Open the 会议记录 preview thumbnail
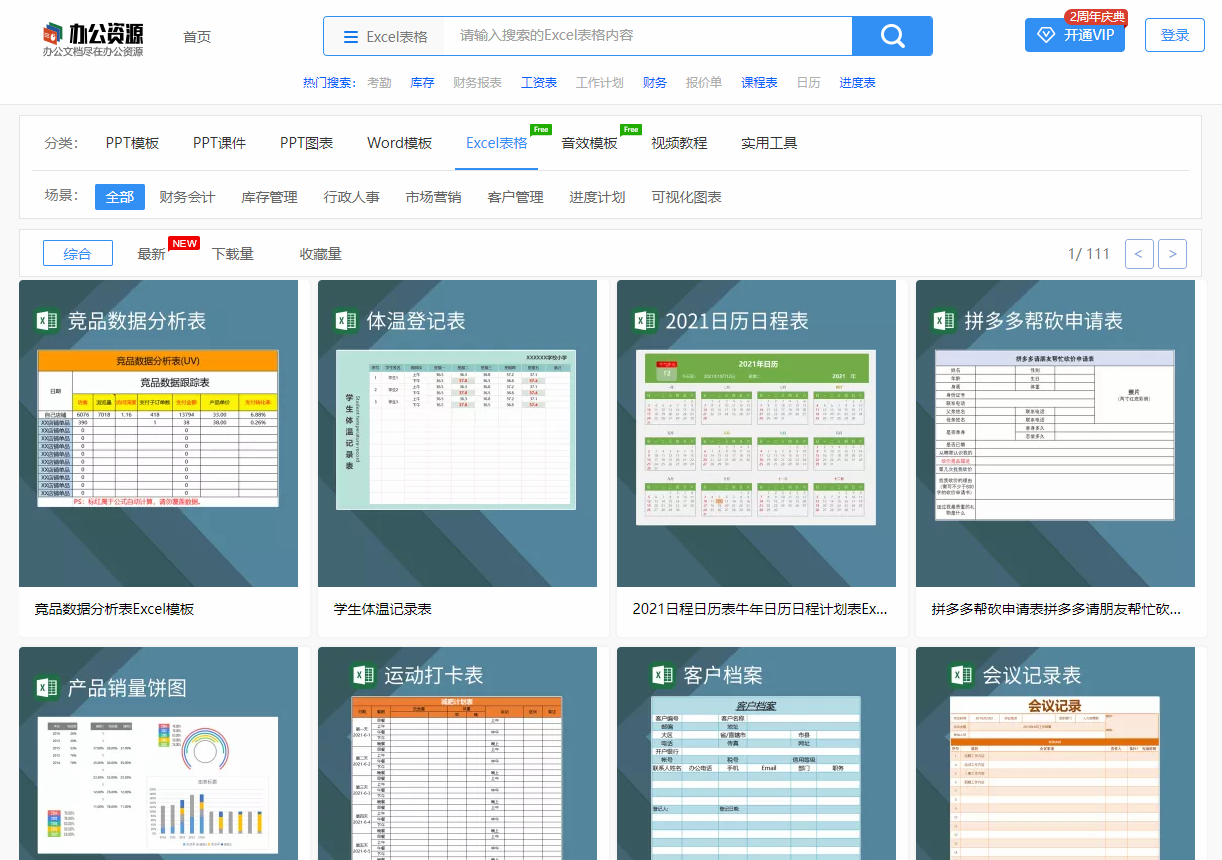Image resolution: width=1222 pixels, height=860 pixels. pyautogui.click(x=1055, y=778)
